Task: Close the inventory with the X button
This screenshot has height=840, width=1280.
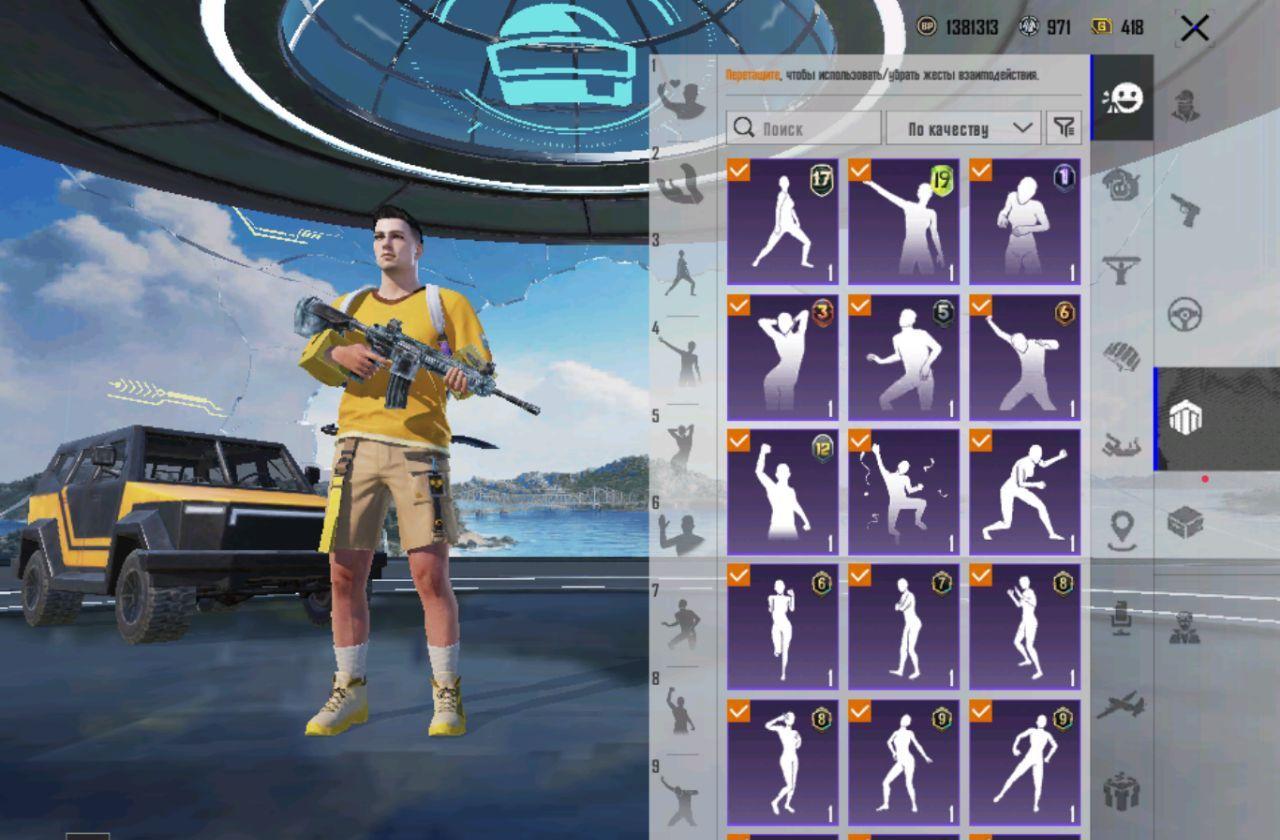Action: (x=1195, y=28)
